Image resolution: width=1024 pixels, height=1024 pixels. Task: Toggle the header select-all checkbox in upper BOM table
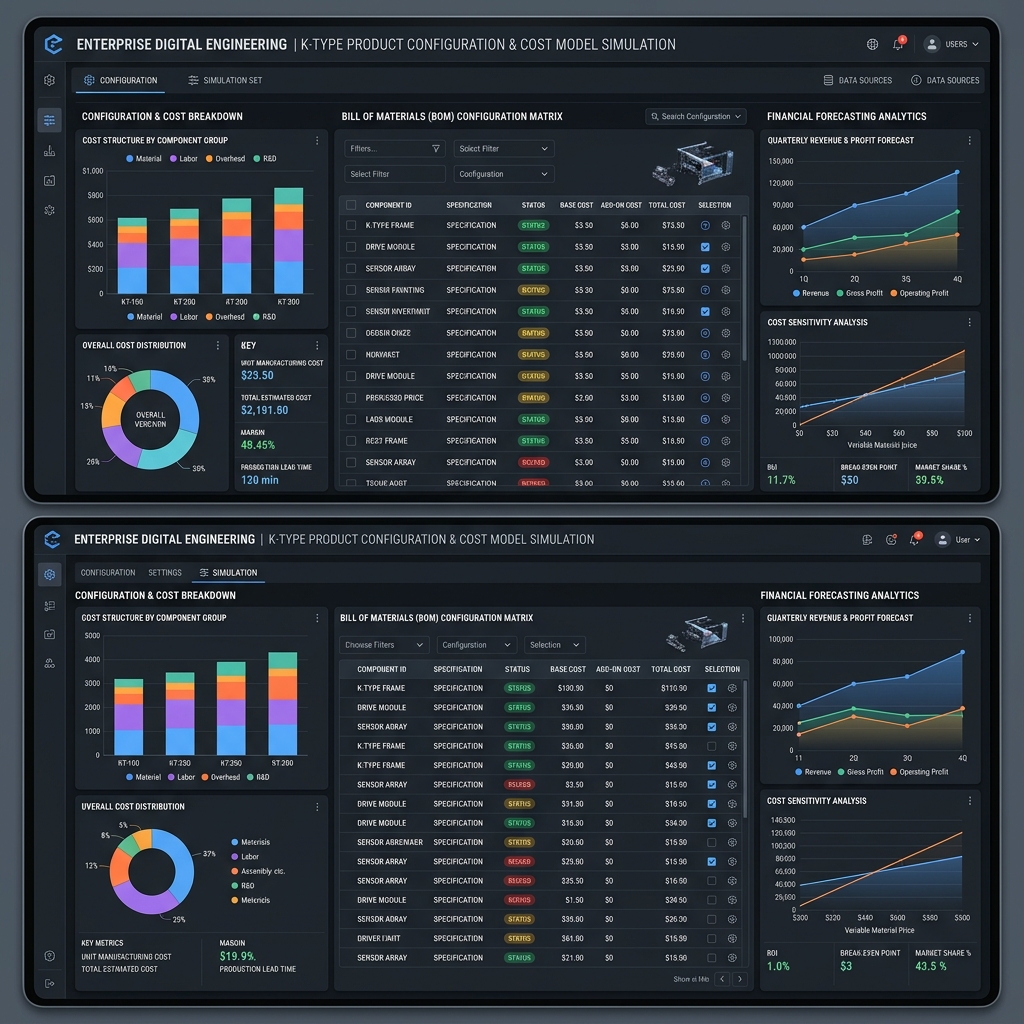tap(351, 205)
